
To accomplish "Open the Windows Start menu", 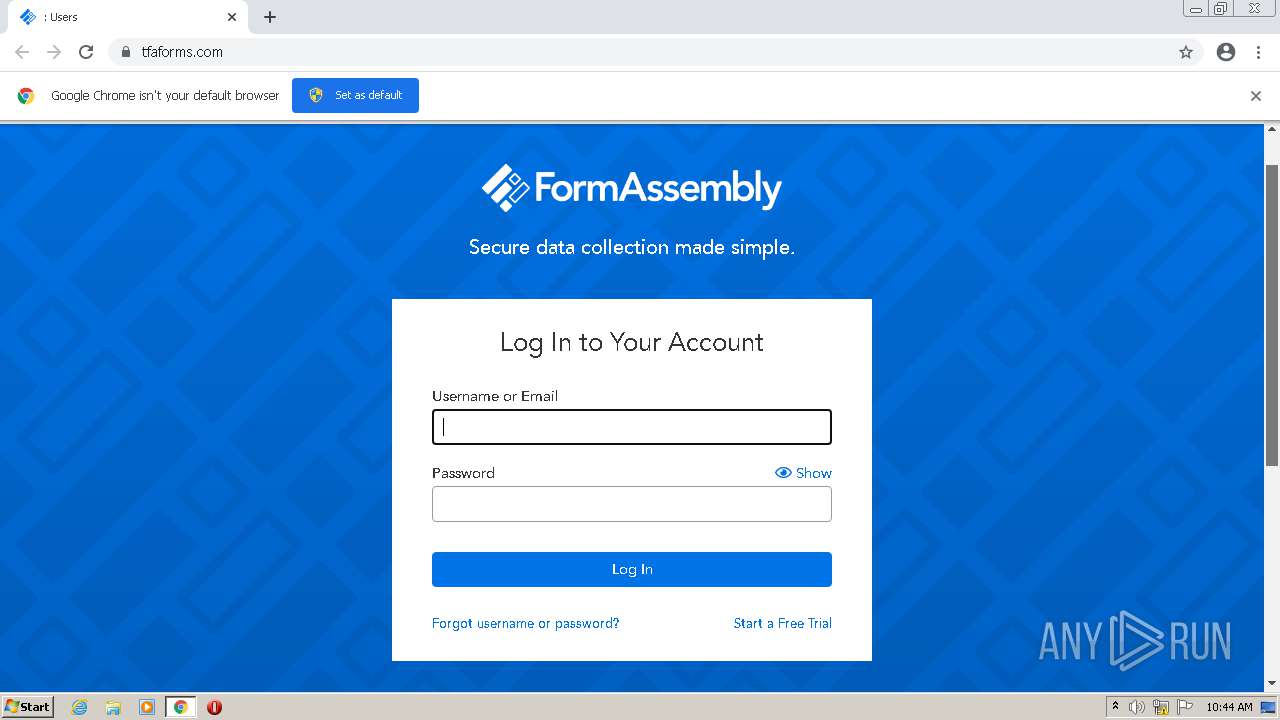I will pyautogui.click(x=28, y=707).
